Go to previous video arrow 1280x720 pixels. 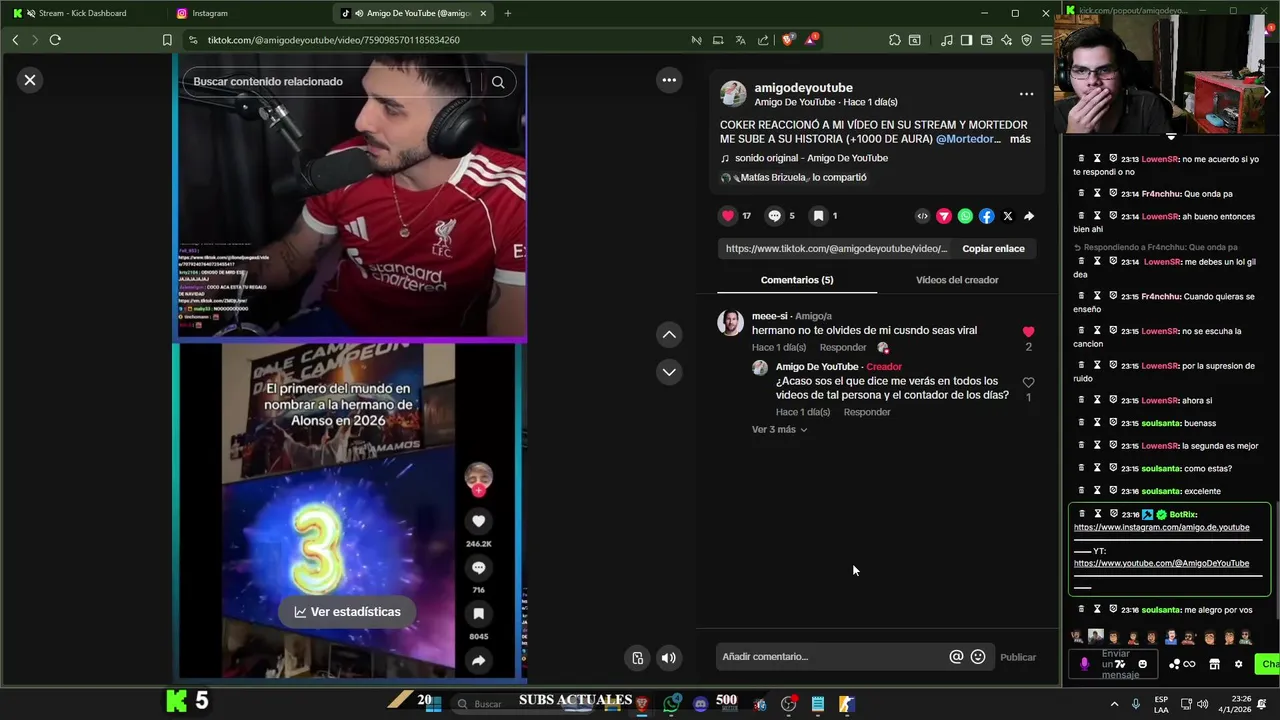669,334
